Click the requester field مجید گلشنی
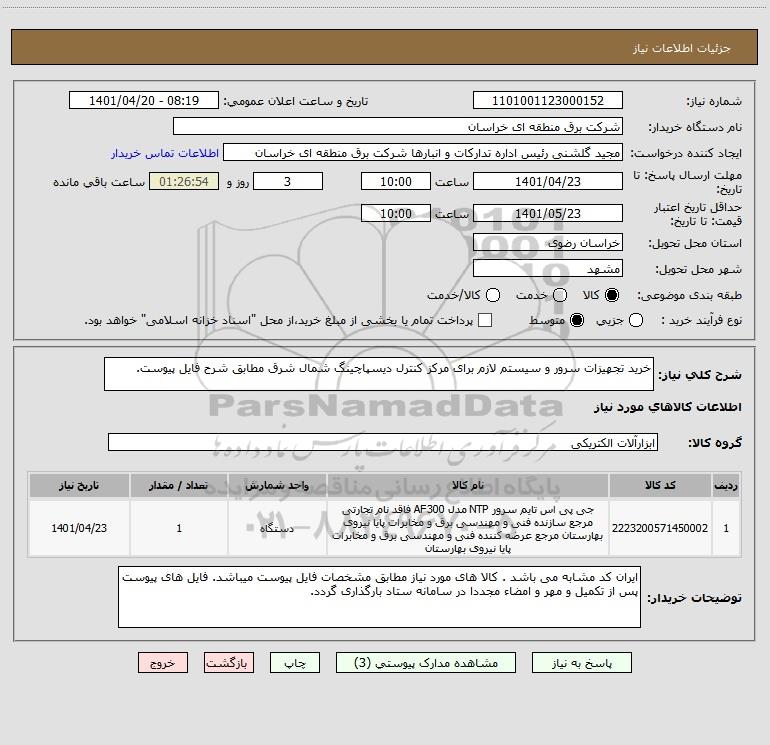This screenshot has height=745, width=770. click(x=423, y=152)
